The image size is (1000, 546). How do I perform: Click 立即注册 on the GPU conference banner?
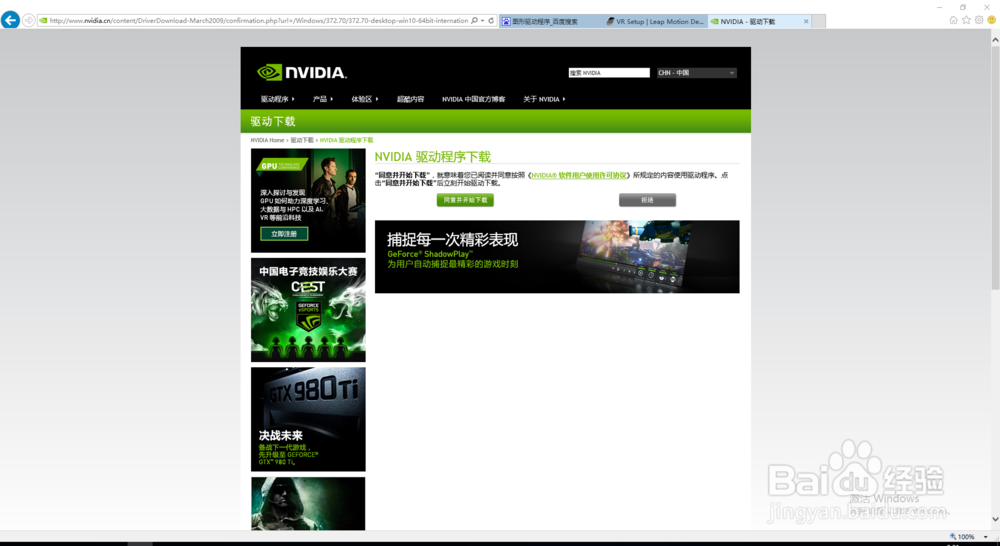click(284, 234)
